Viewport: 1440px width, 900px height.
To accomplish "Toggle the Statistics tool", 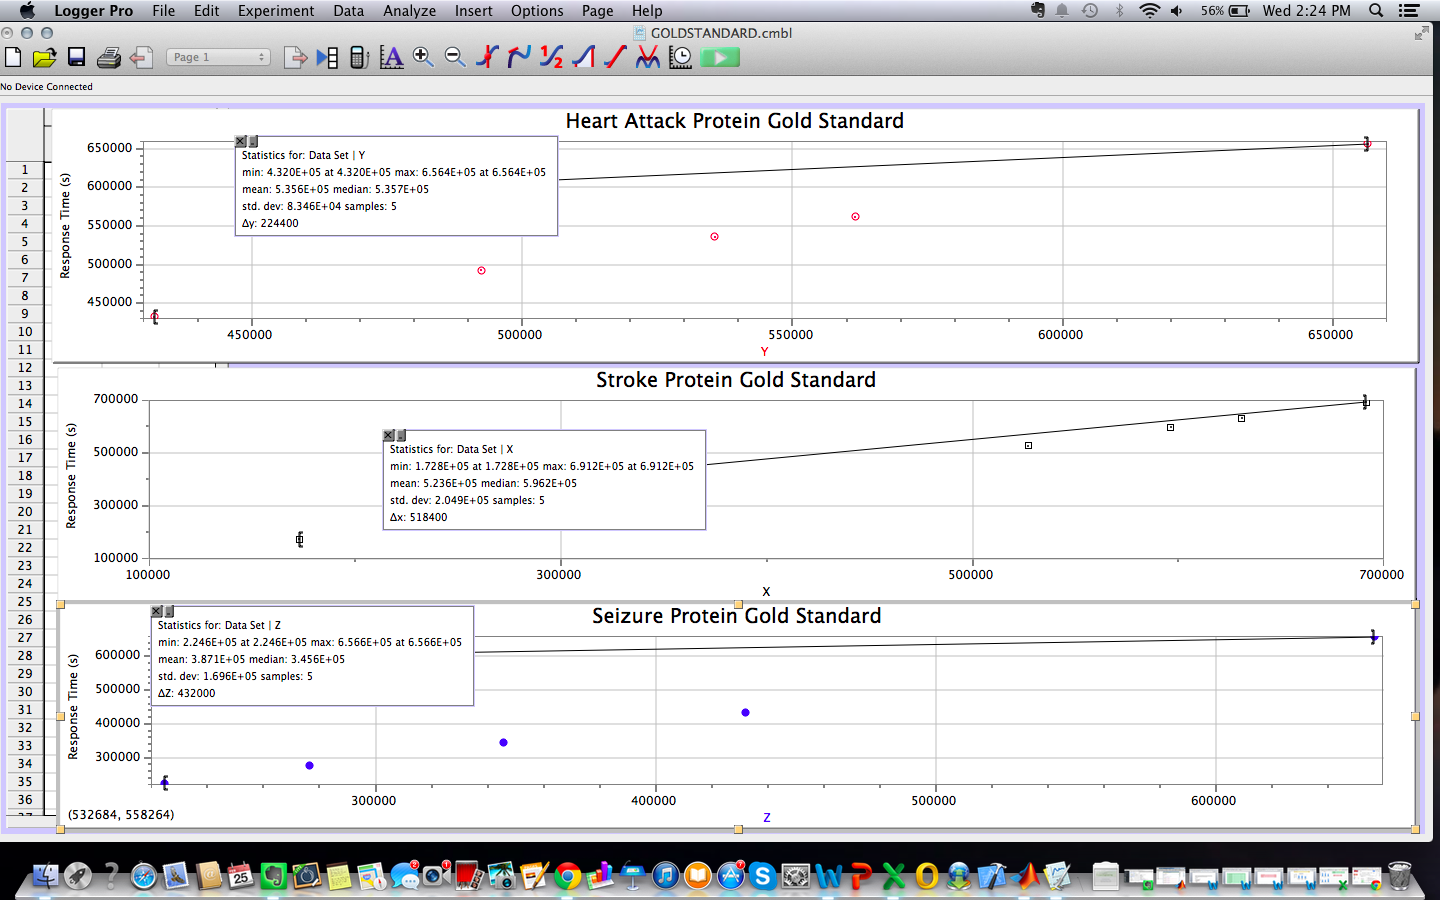I will coord(551,58).
